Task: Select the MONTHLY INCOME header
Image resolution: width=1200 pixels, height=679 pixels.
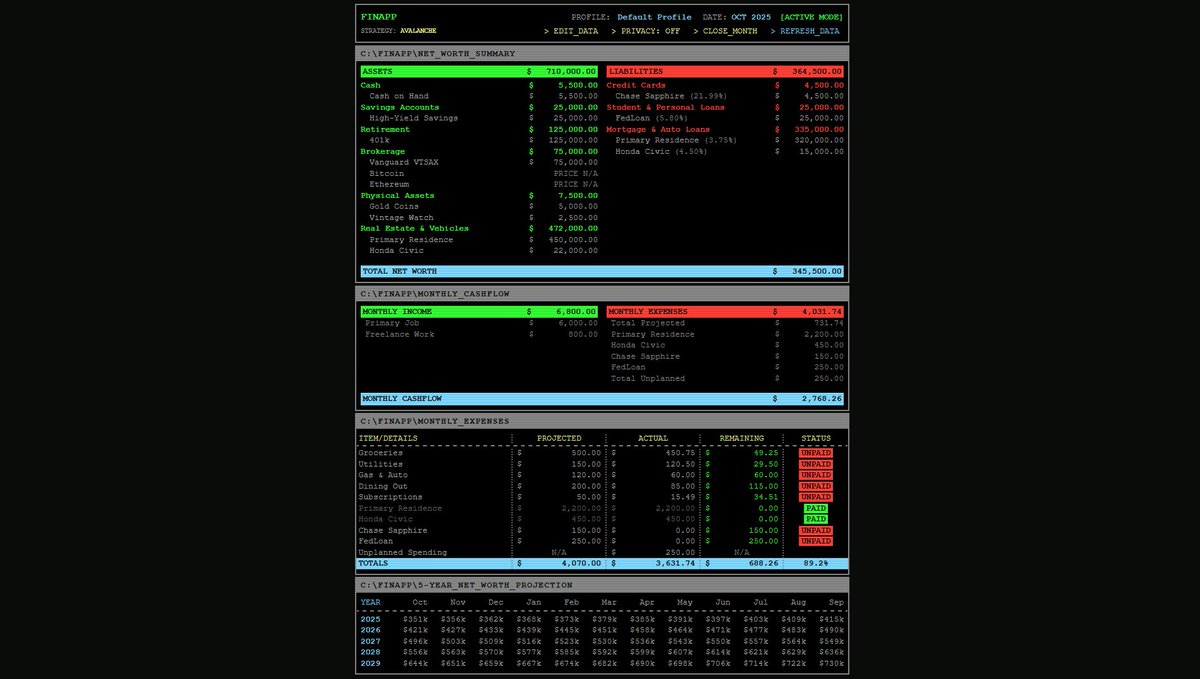Action: [x=479, y=312]
